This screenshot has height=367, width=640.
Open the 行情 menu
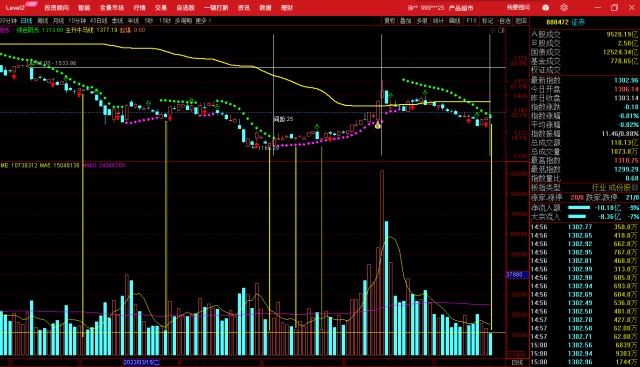coord(139,7)
